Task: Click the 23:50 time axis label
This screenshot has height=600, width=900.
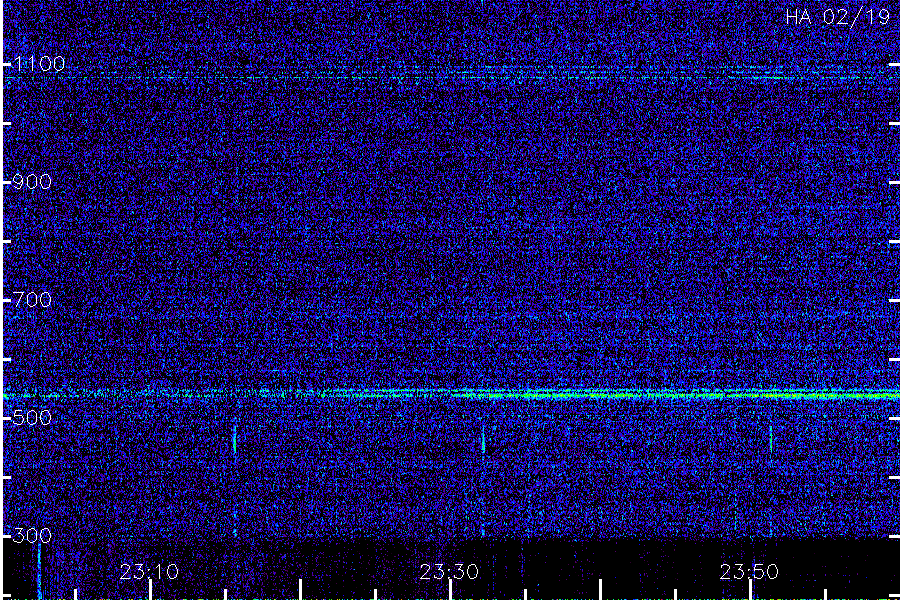Action: [x=750, y=572]
